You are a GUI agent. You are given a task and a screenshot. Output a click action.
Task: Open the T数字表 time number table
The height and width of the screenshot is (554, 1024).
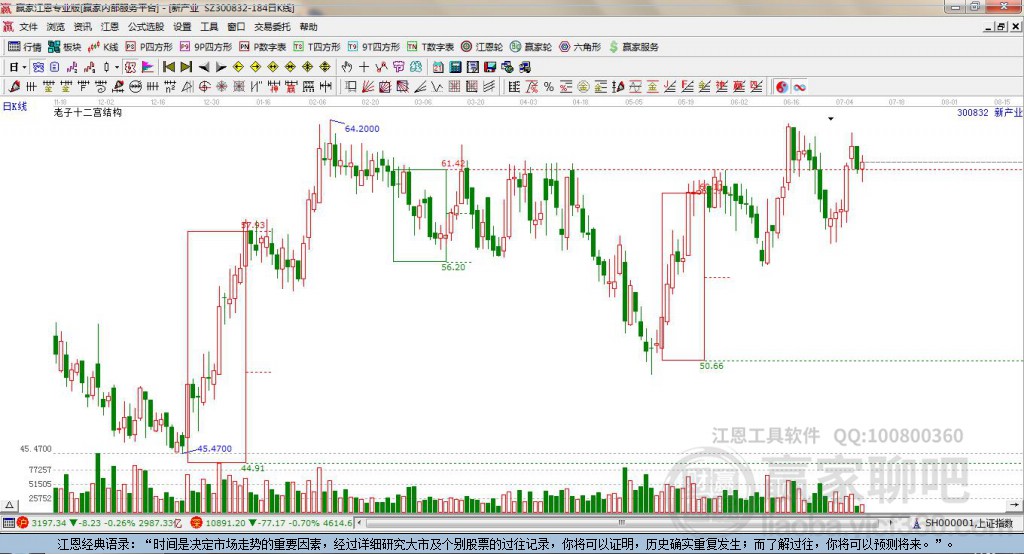point(430,47)
